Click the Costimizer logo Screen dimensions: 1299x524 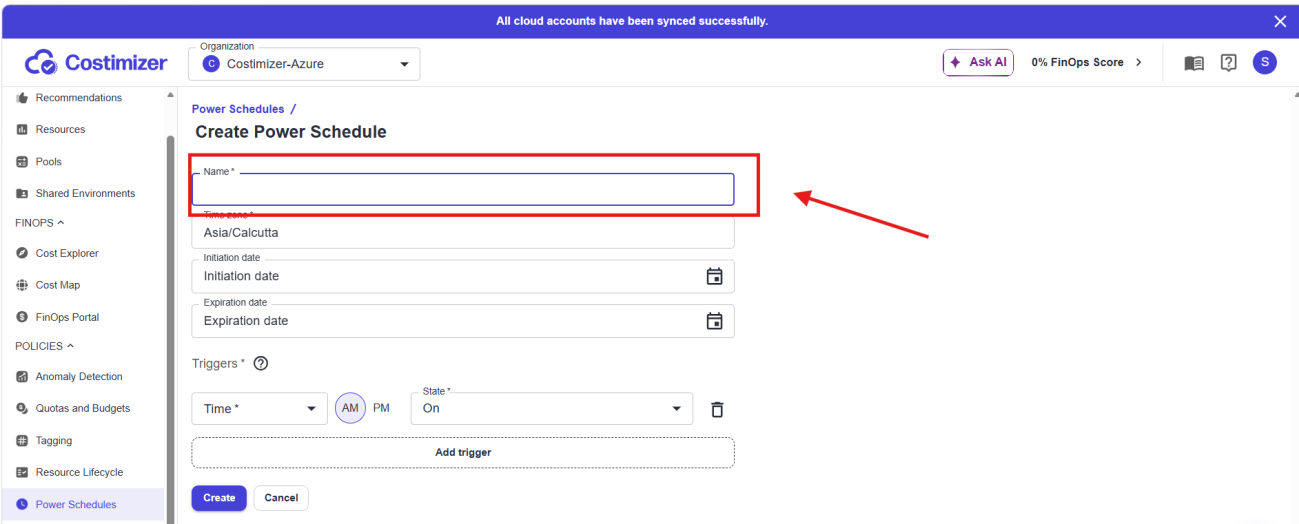click(x=96, y=63)
